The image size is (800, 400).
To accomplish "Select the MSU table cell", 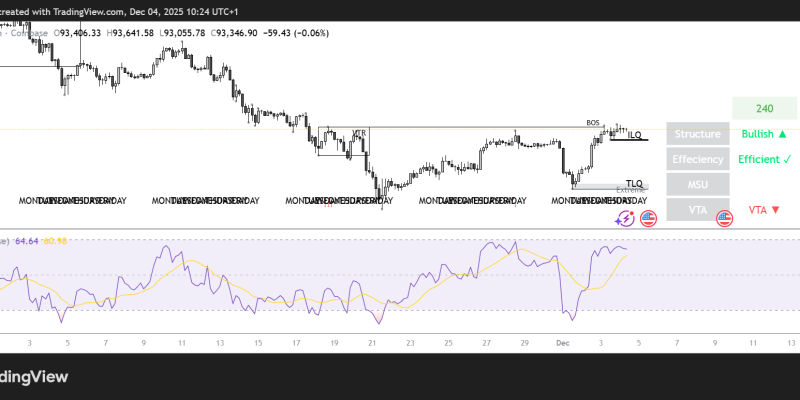I will [x=697, y=185].
